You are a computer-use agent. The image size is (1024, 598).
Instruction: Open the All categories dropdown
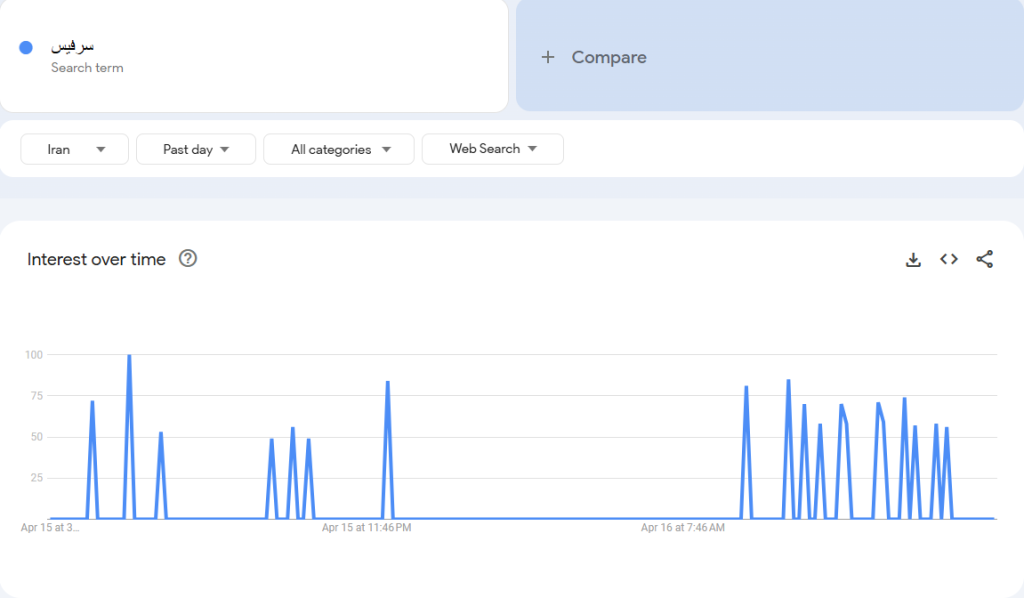coord(338,149)
